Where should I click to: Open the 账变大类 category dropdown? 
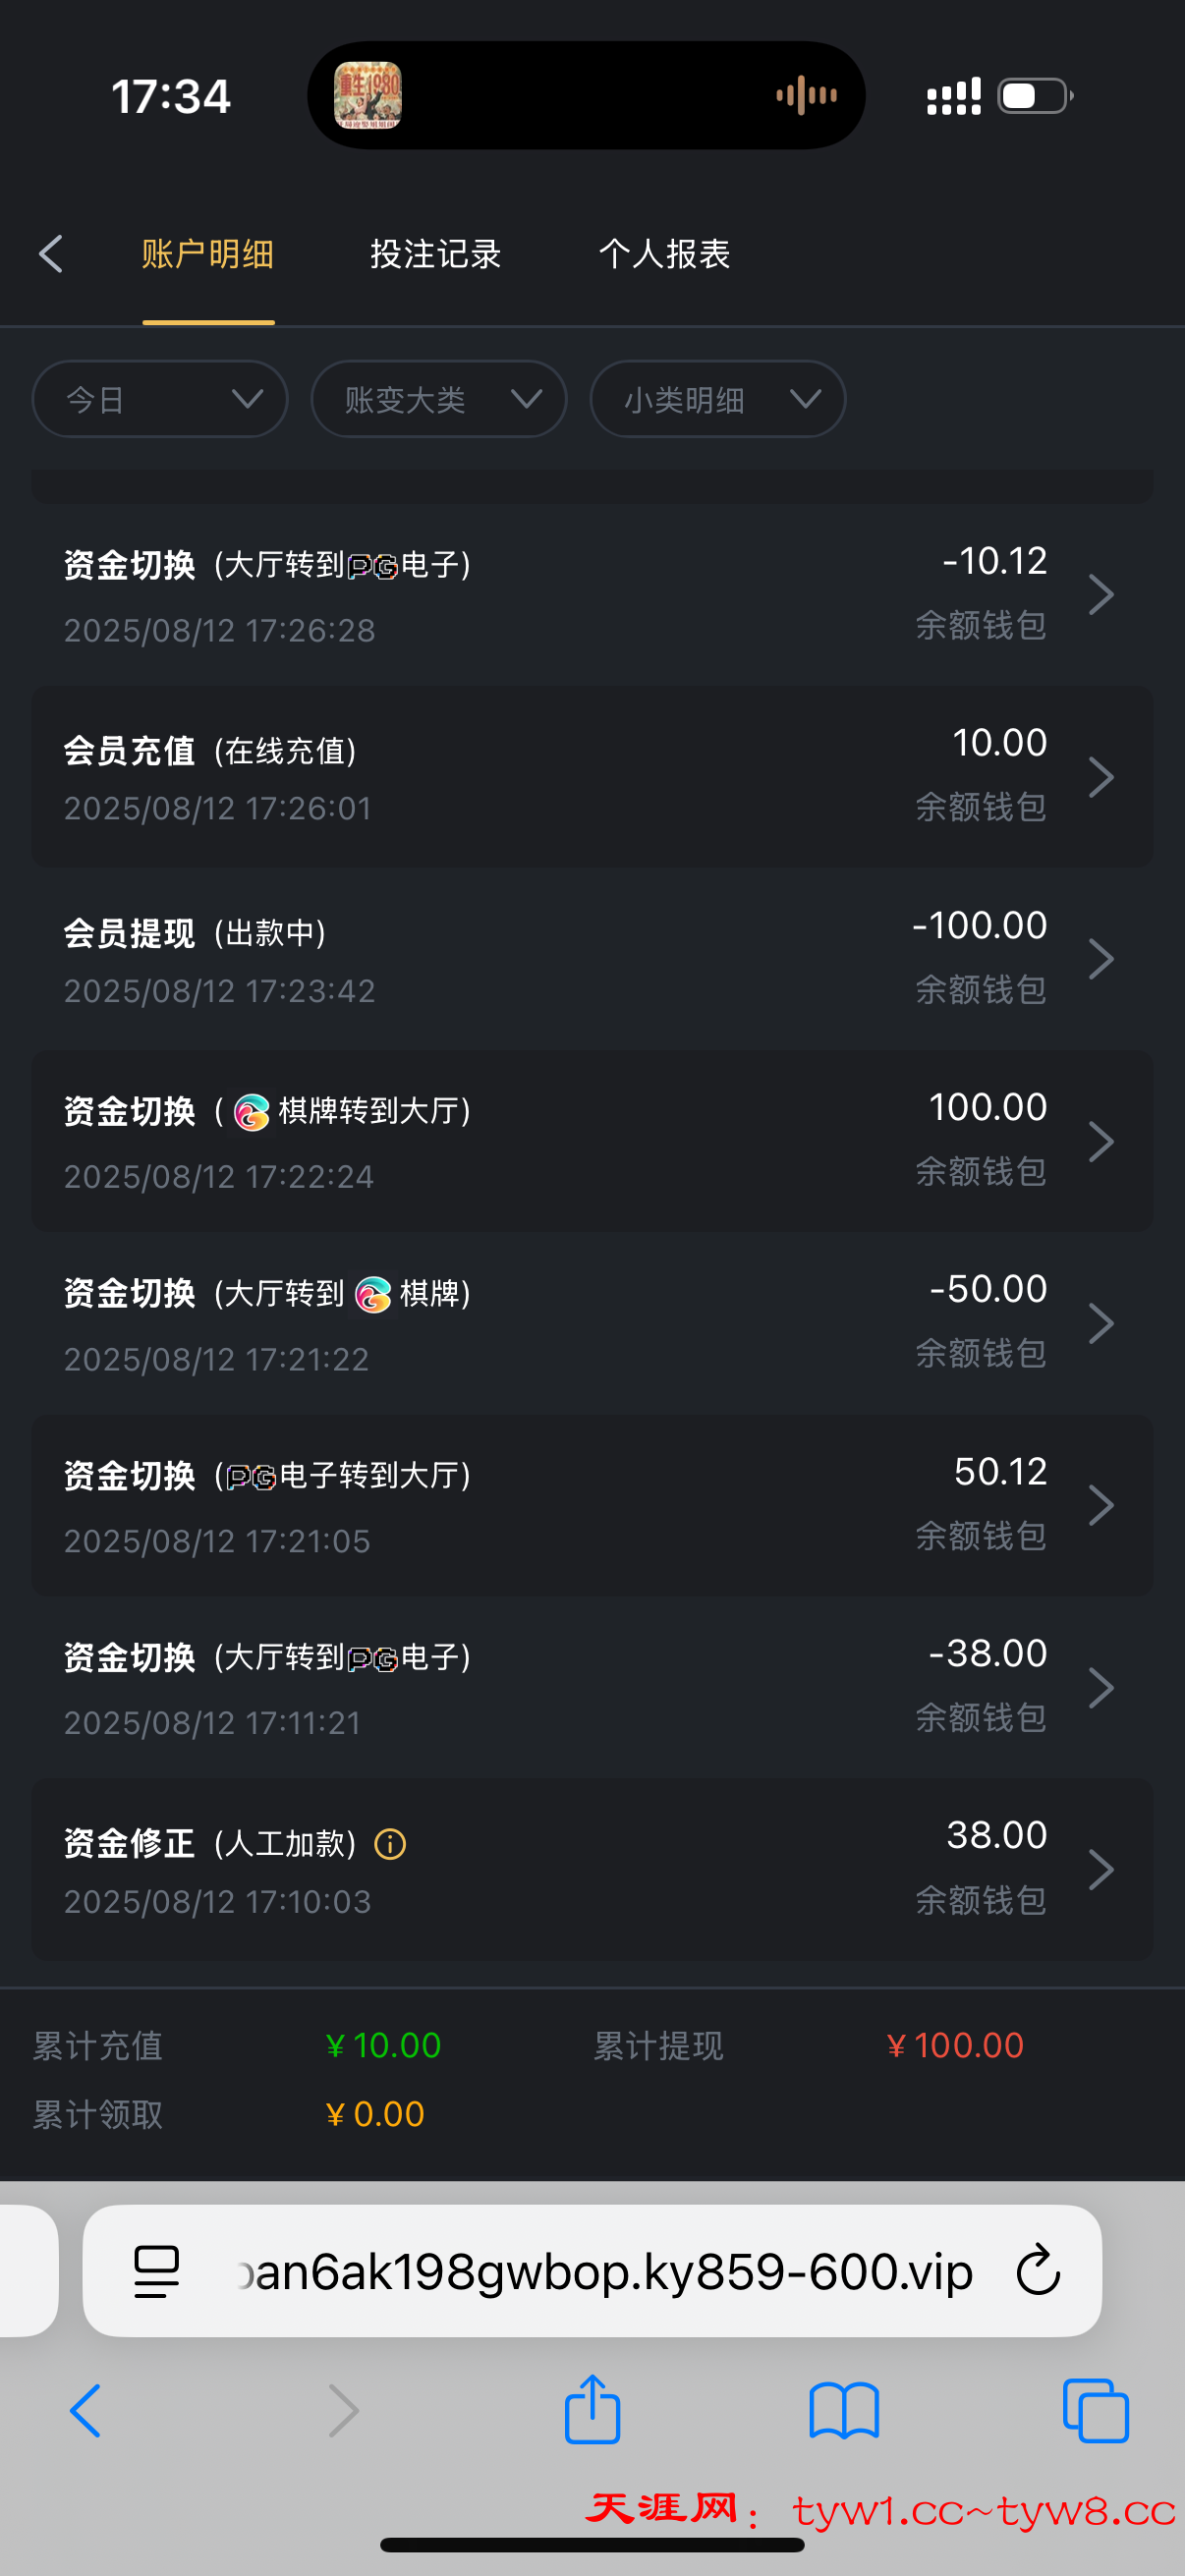(439, 399)
